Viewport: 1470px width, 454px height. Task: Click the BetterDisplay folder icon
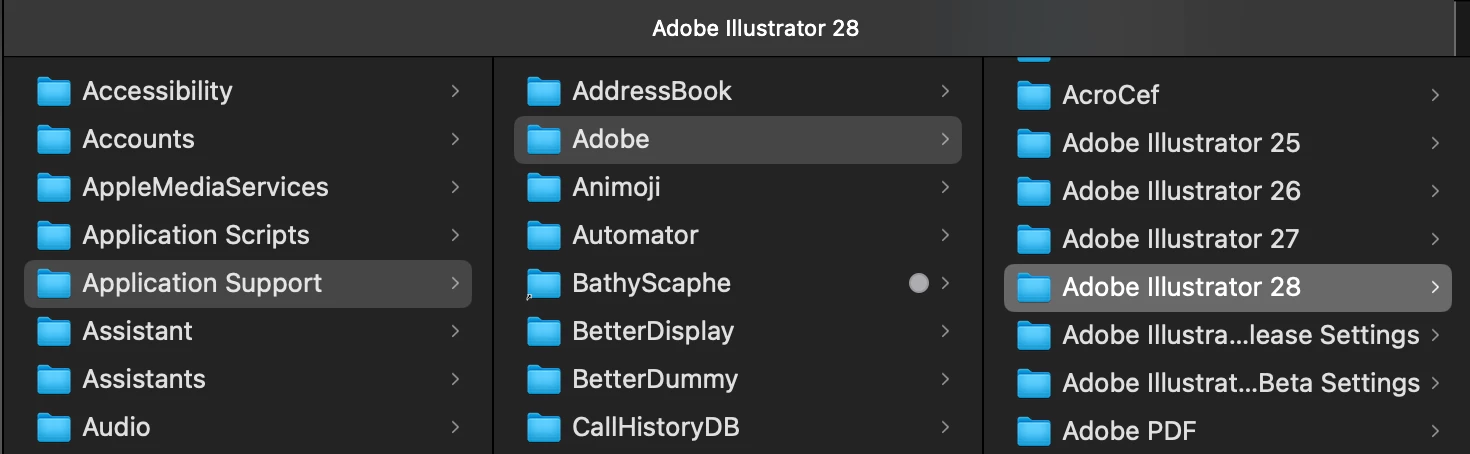click(544, 332)
